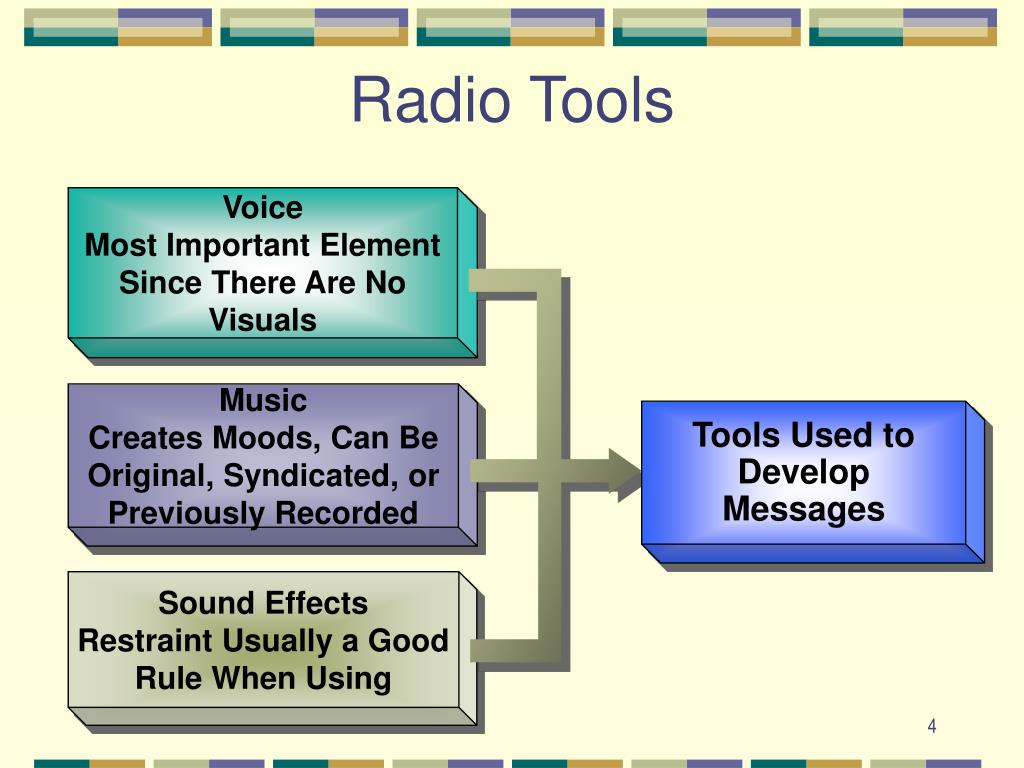Click the text 'Restraint Usually a Good'

point(263,641)
